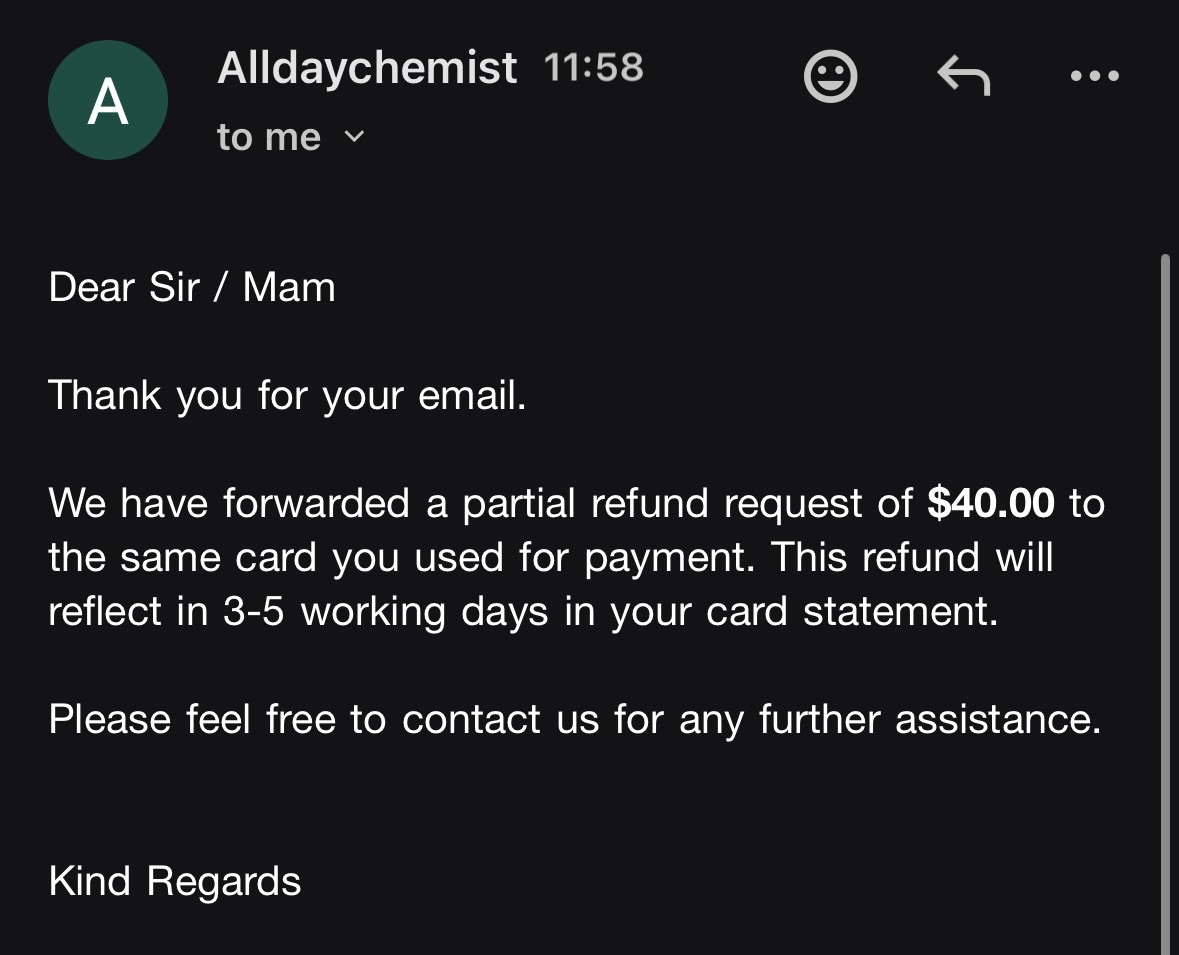Open the three-dot more options menu
The width and height of the screenshot is (1179, 955).
[x=1094, y=76]
